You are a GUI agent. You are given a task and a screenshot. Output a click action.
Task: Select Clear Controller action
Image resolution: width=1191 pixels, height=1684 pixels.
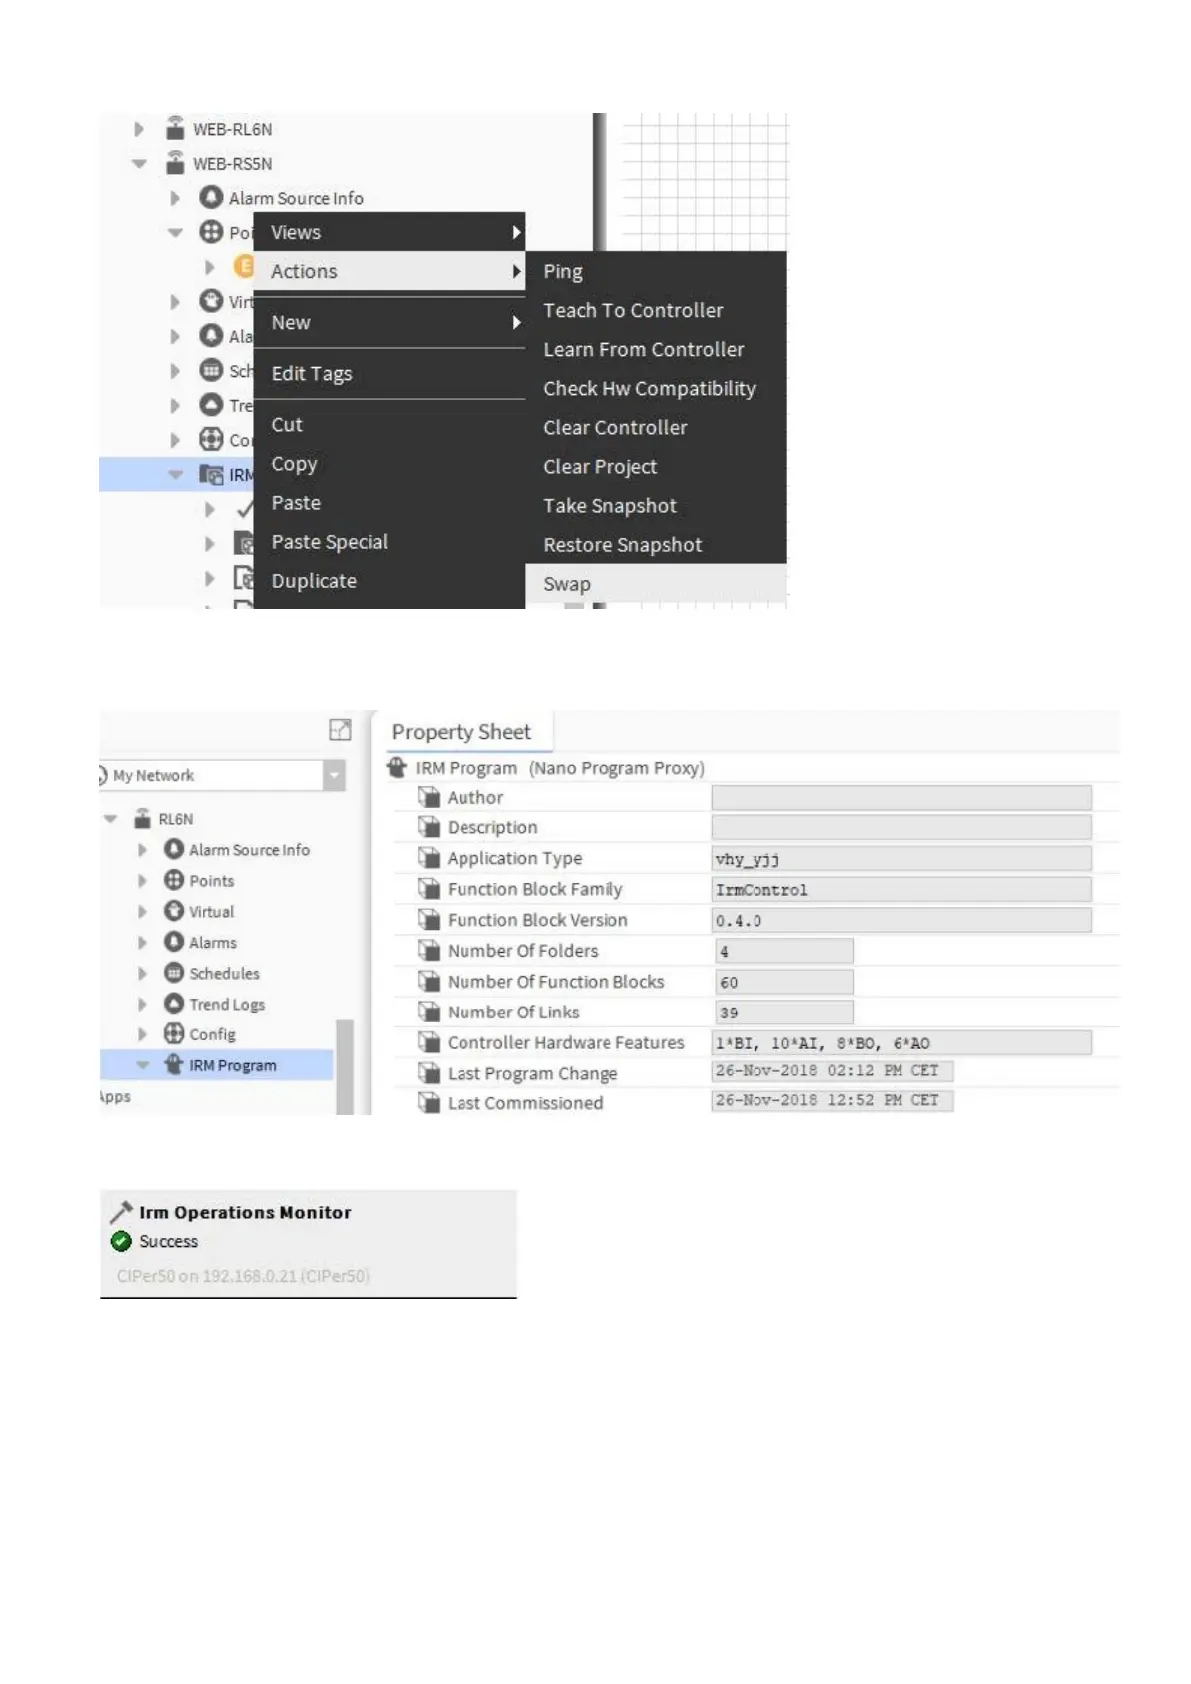click(656, 427)
